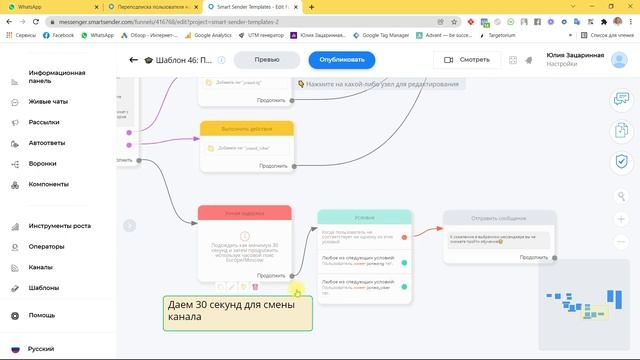
Task: Open Шаблоны in the sidebar
Action: pyautogui.click(x=44, y=288)
